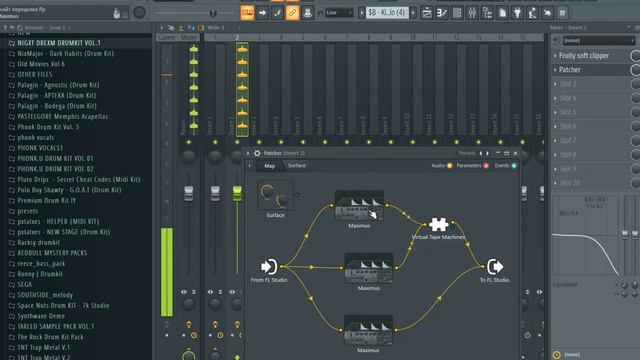Toggle Events connections visibility in Patcher
The image size is (640, 360).
(x=514, y=166)
